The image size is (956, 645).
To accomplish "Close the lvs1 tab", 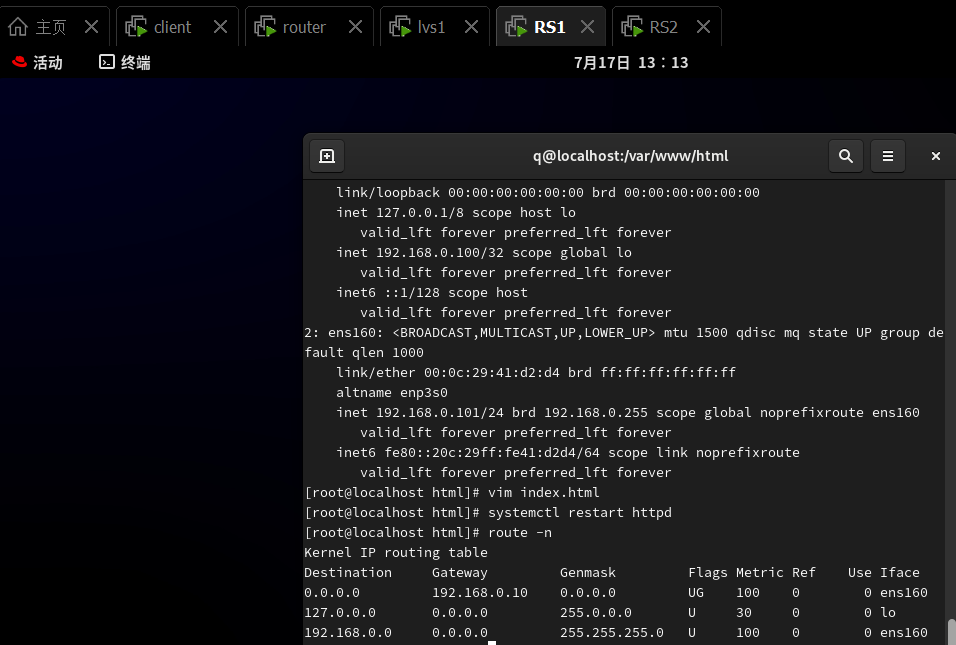I will 471,27.
